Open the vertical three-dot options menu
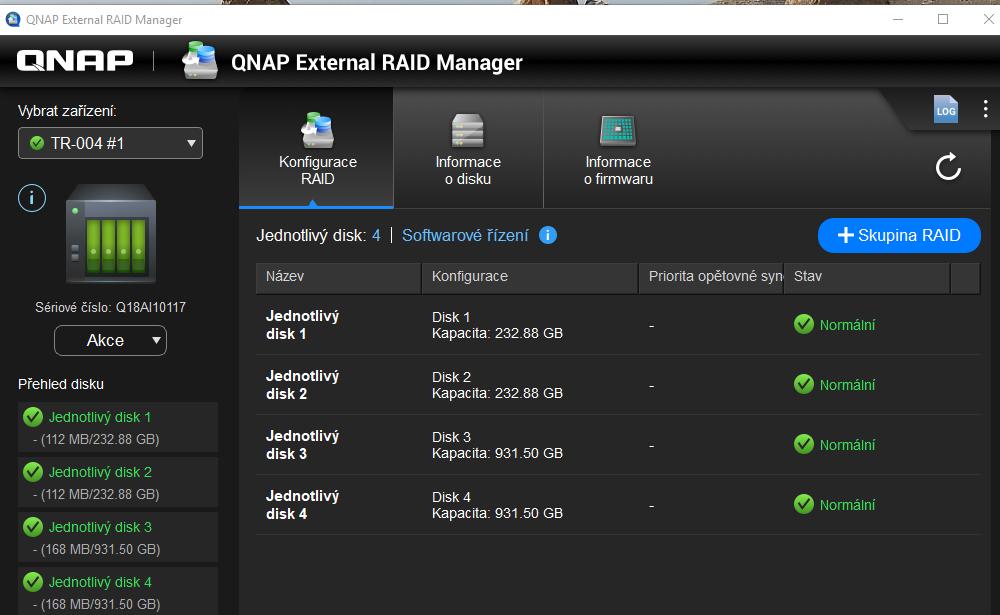This screenshot has height=615, width=1000. tap(985, 108)
